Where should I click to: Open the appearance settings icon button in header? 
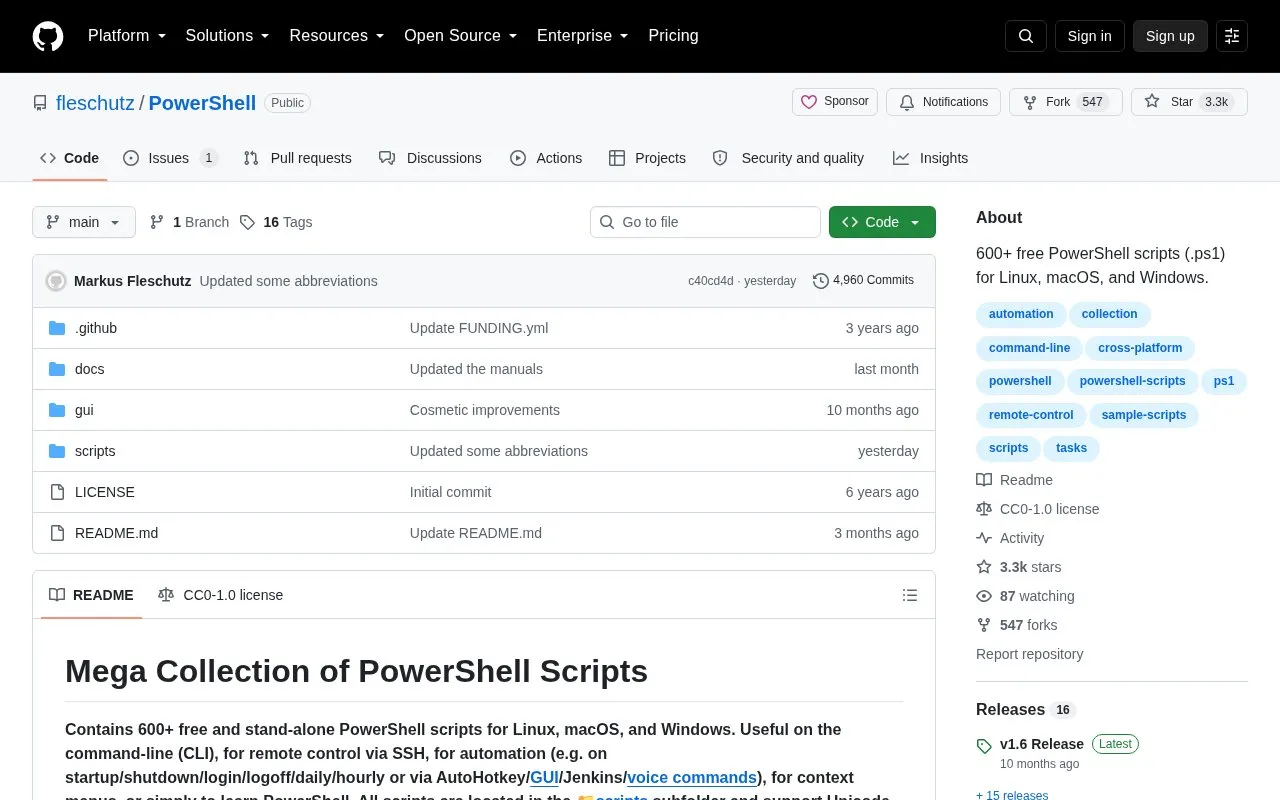(x=1232, y=36)
